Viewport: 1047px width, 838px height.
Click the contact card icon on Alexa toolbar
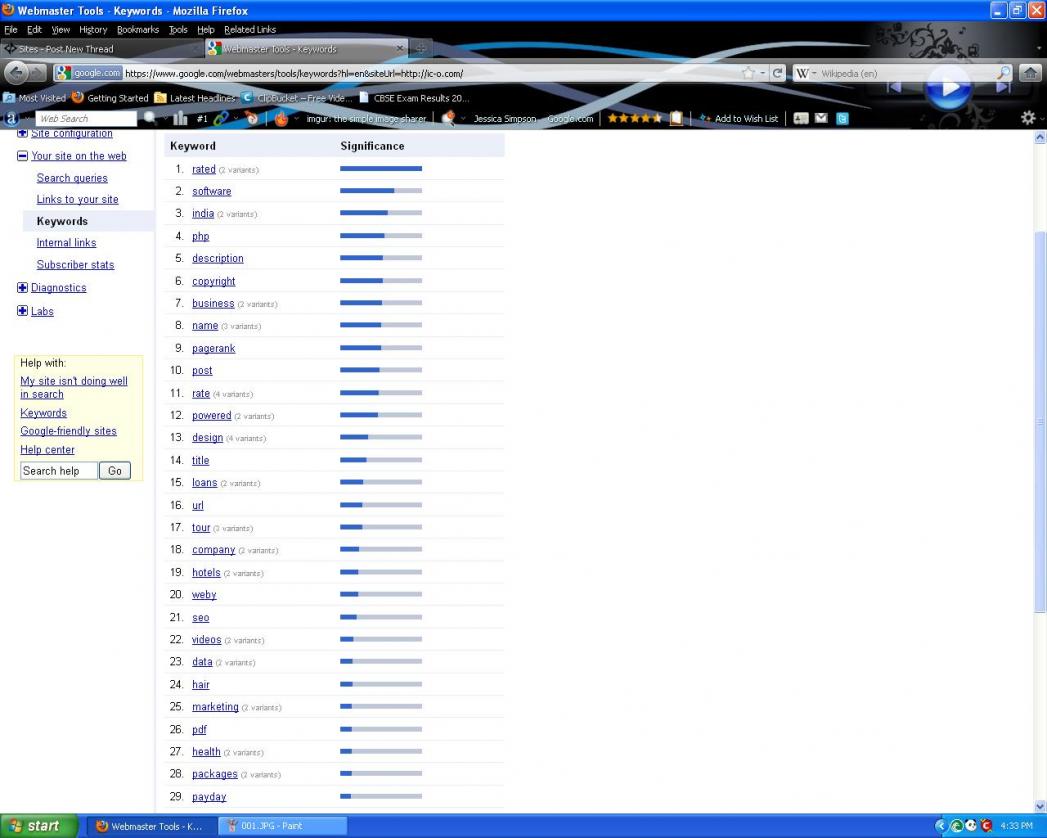[x=801, y=118]
